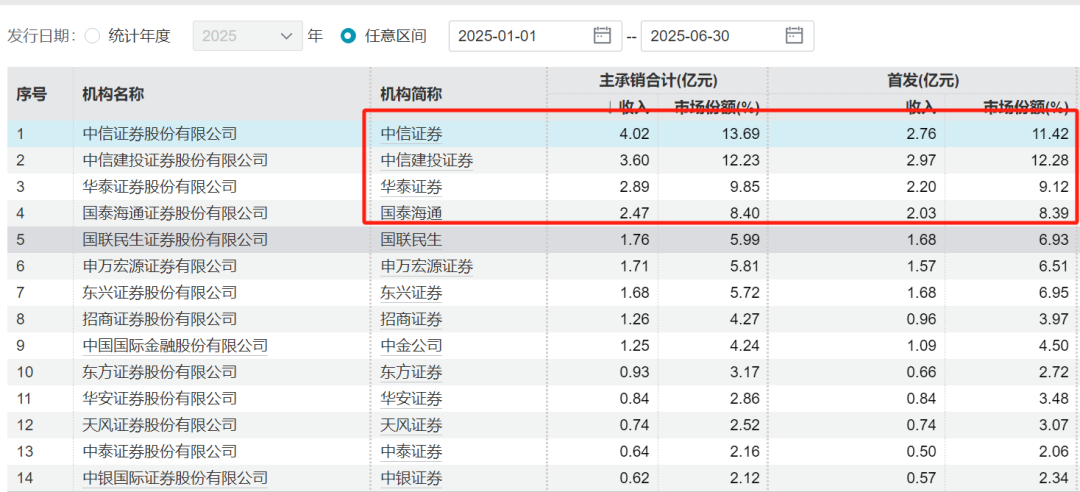Open the 中银证券 short-name link
The image size is (1080, 492).
coord(411,478)
